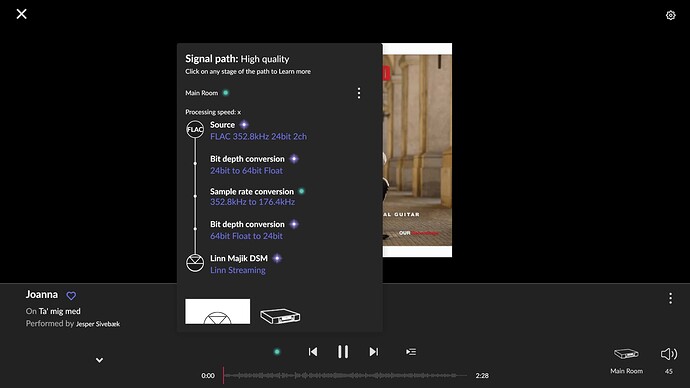
Task: Click green dot beside Sample rate conversion
Action: pos(301,191)
